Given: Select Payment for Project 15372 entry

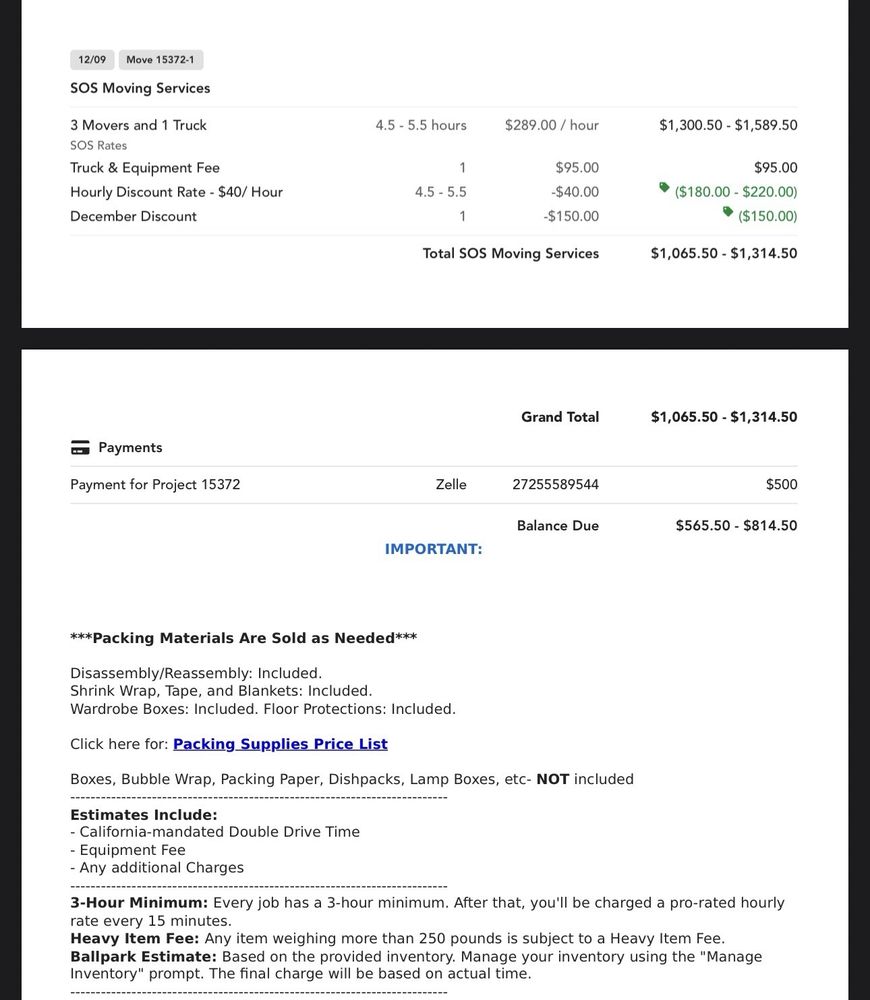Looking at the screenshot, I should pyautogui.click(x=155, y=485).
